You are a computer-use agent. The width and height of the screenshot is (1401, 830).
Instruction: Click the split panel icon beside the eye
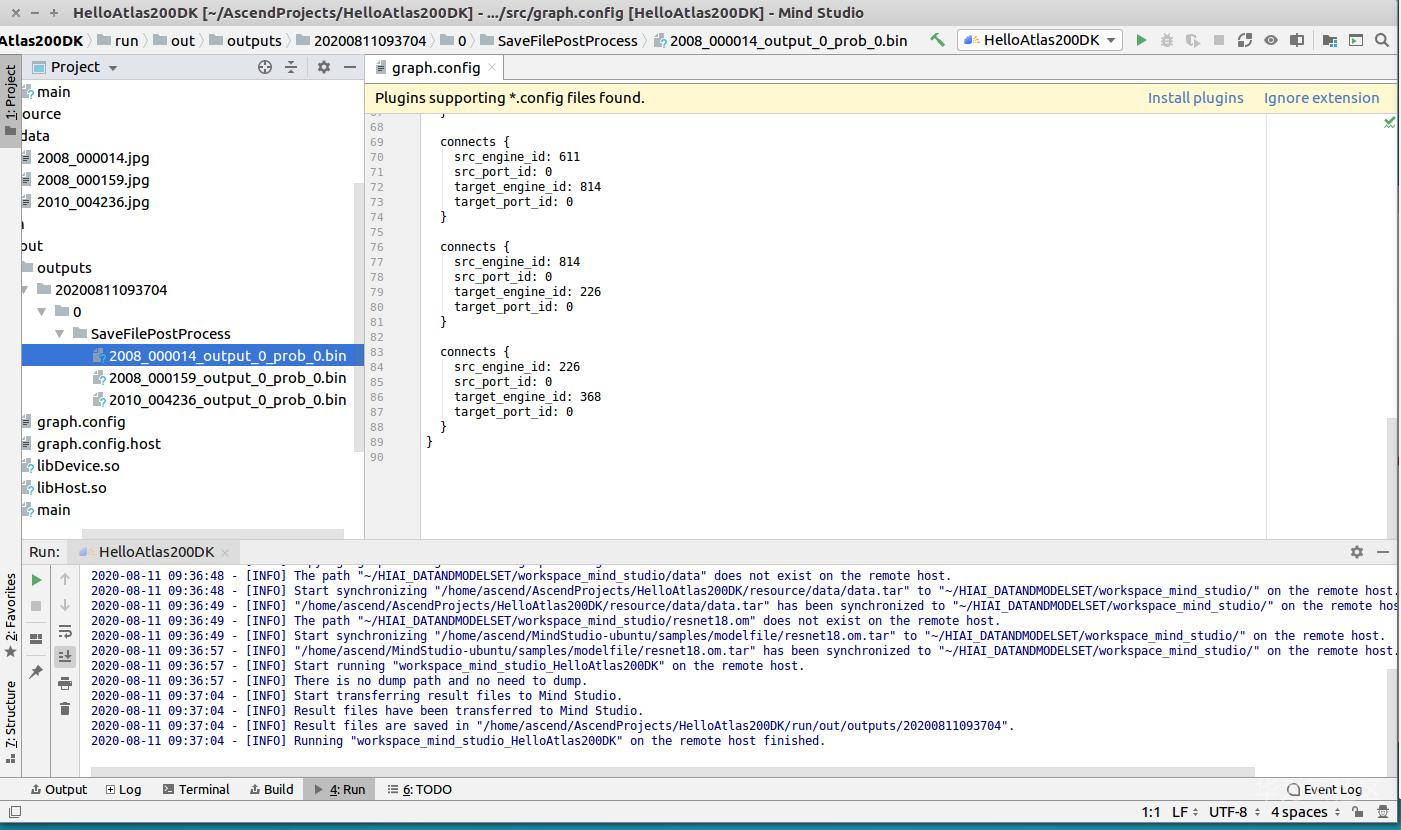pos(1297,40)
